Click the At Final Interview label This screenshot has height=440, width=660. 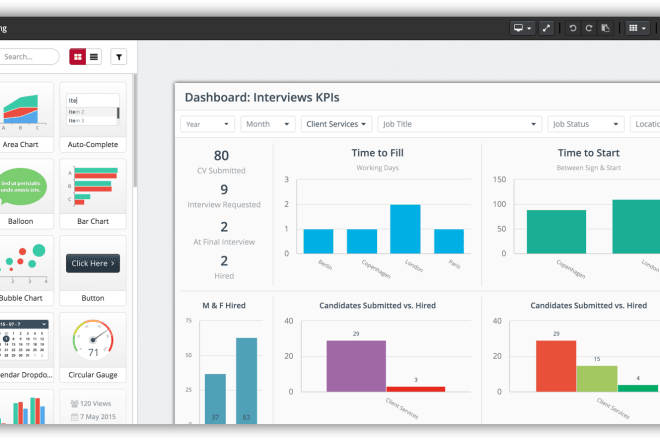pyautogui.click(x=224, y=242)
